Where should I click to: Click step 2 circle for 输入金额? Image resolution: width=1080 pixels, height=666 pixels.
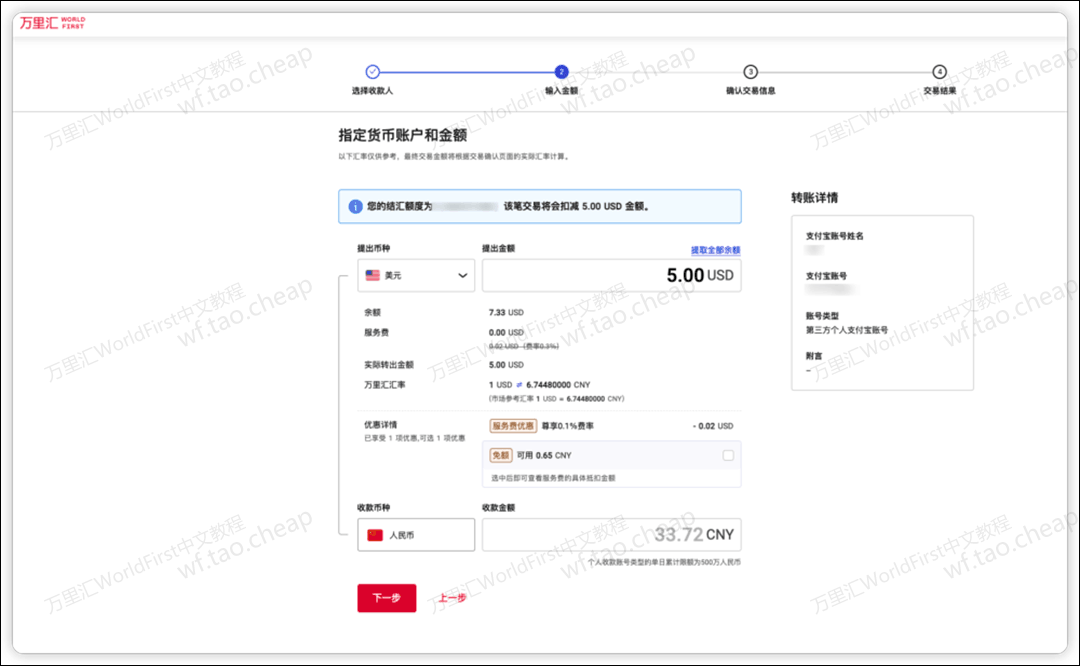tap(561, 72)
